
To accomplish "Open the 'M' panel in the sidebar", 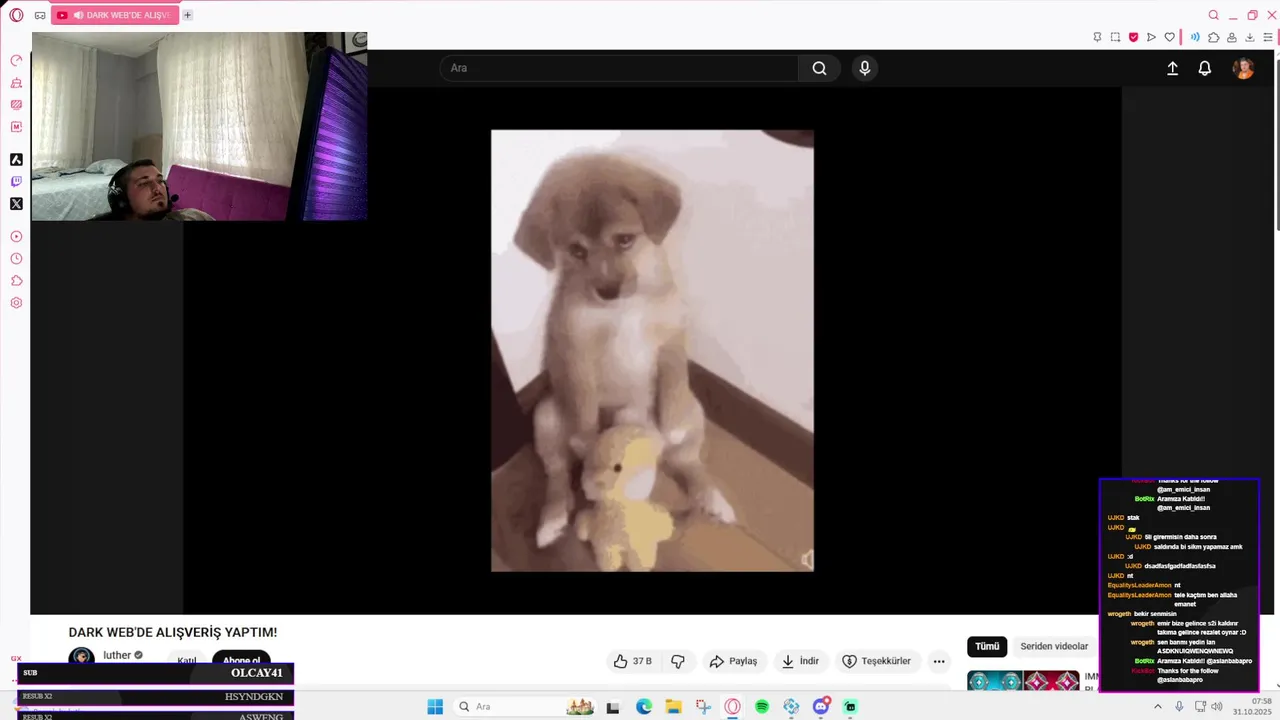I will point(16,127).
